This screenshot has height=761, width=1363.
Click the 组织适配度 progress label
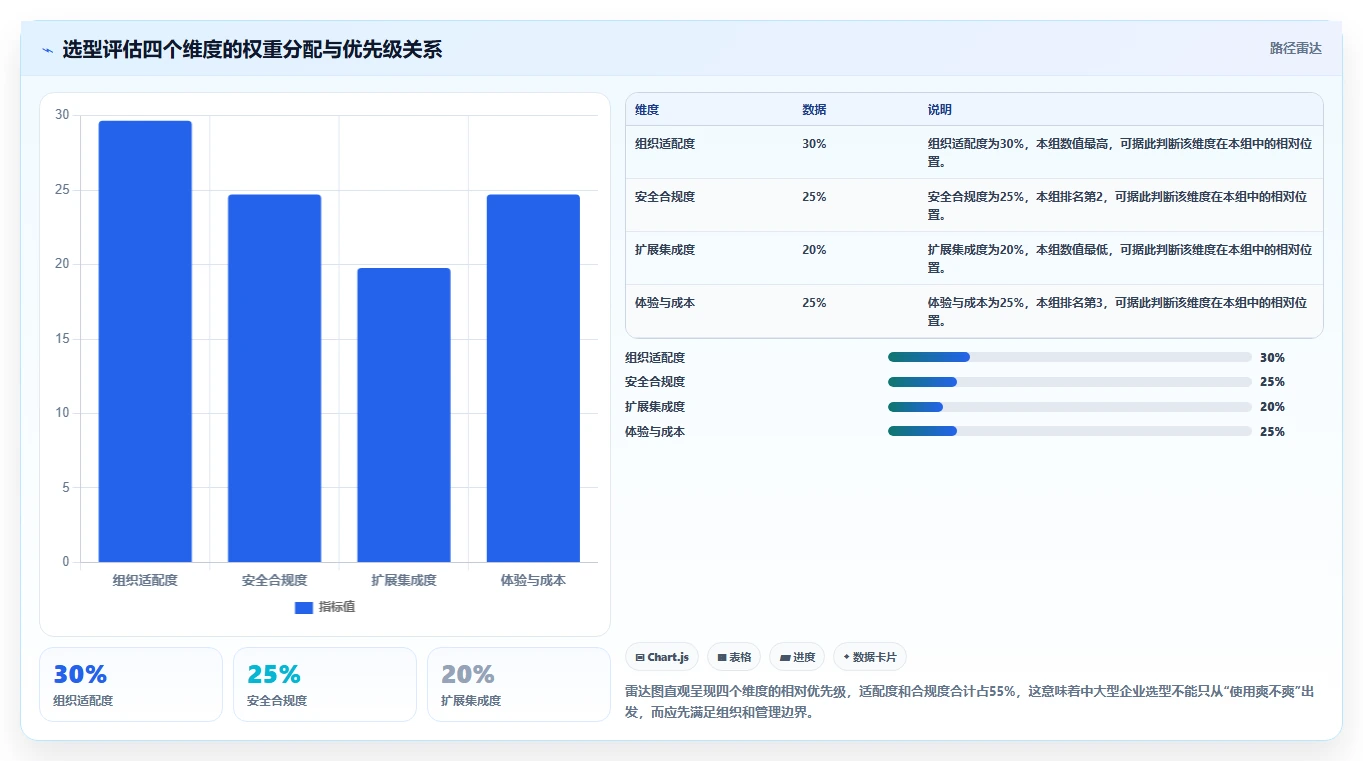[x=655, y=358]
